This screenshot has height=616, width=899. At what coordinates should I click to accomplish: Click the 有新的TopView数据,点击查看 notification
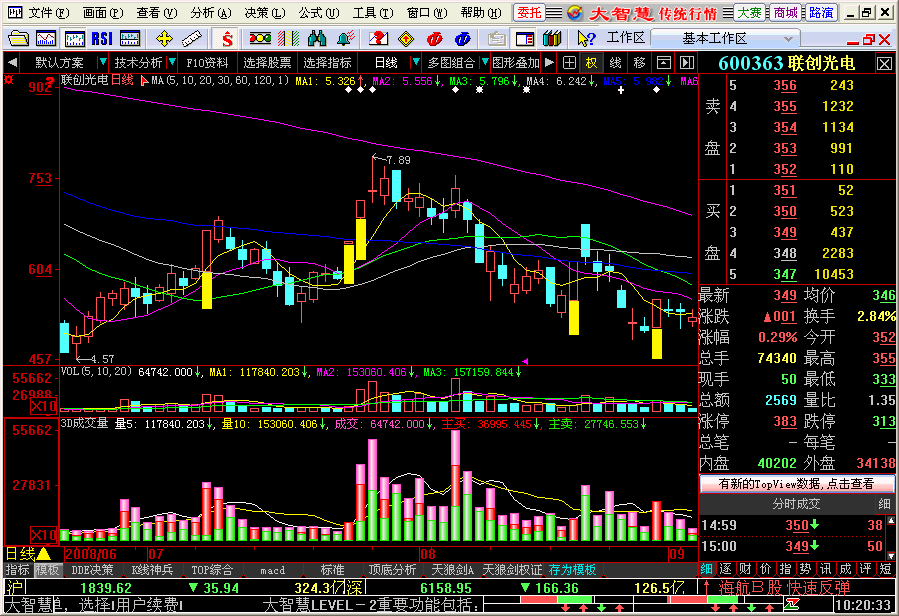pyautogui.click(x=796, y=484)
